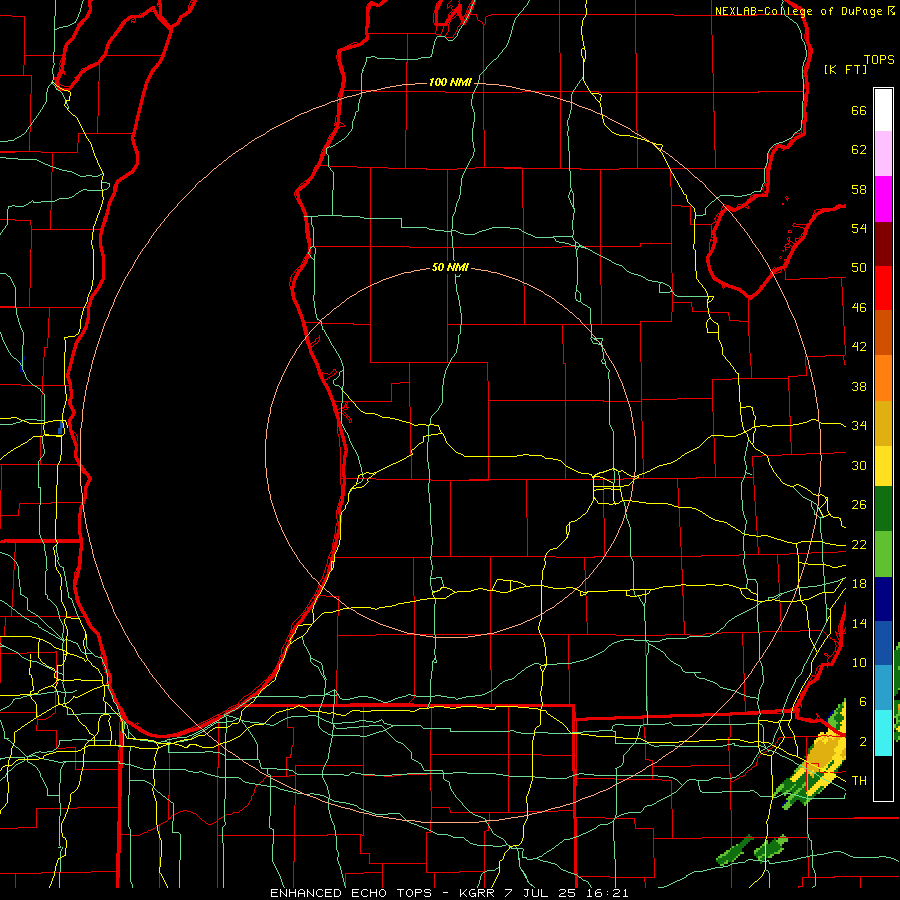Pick the light blue legend segment
The image size is (900, 900).
(883, 688)
